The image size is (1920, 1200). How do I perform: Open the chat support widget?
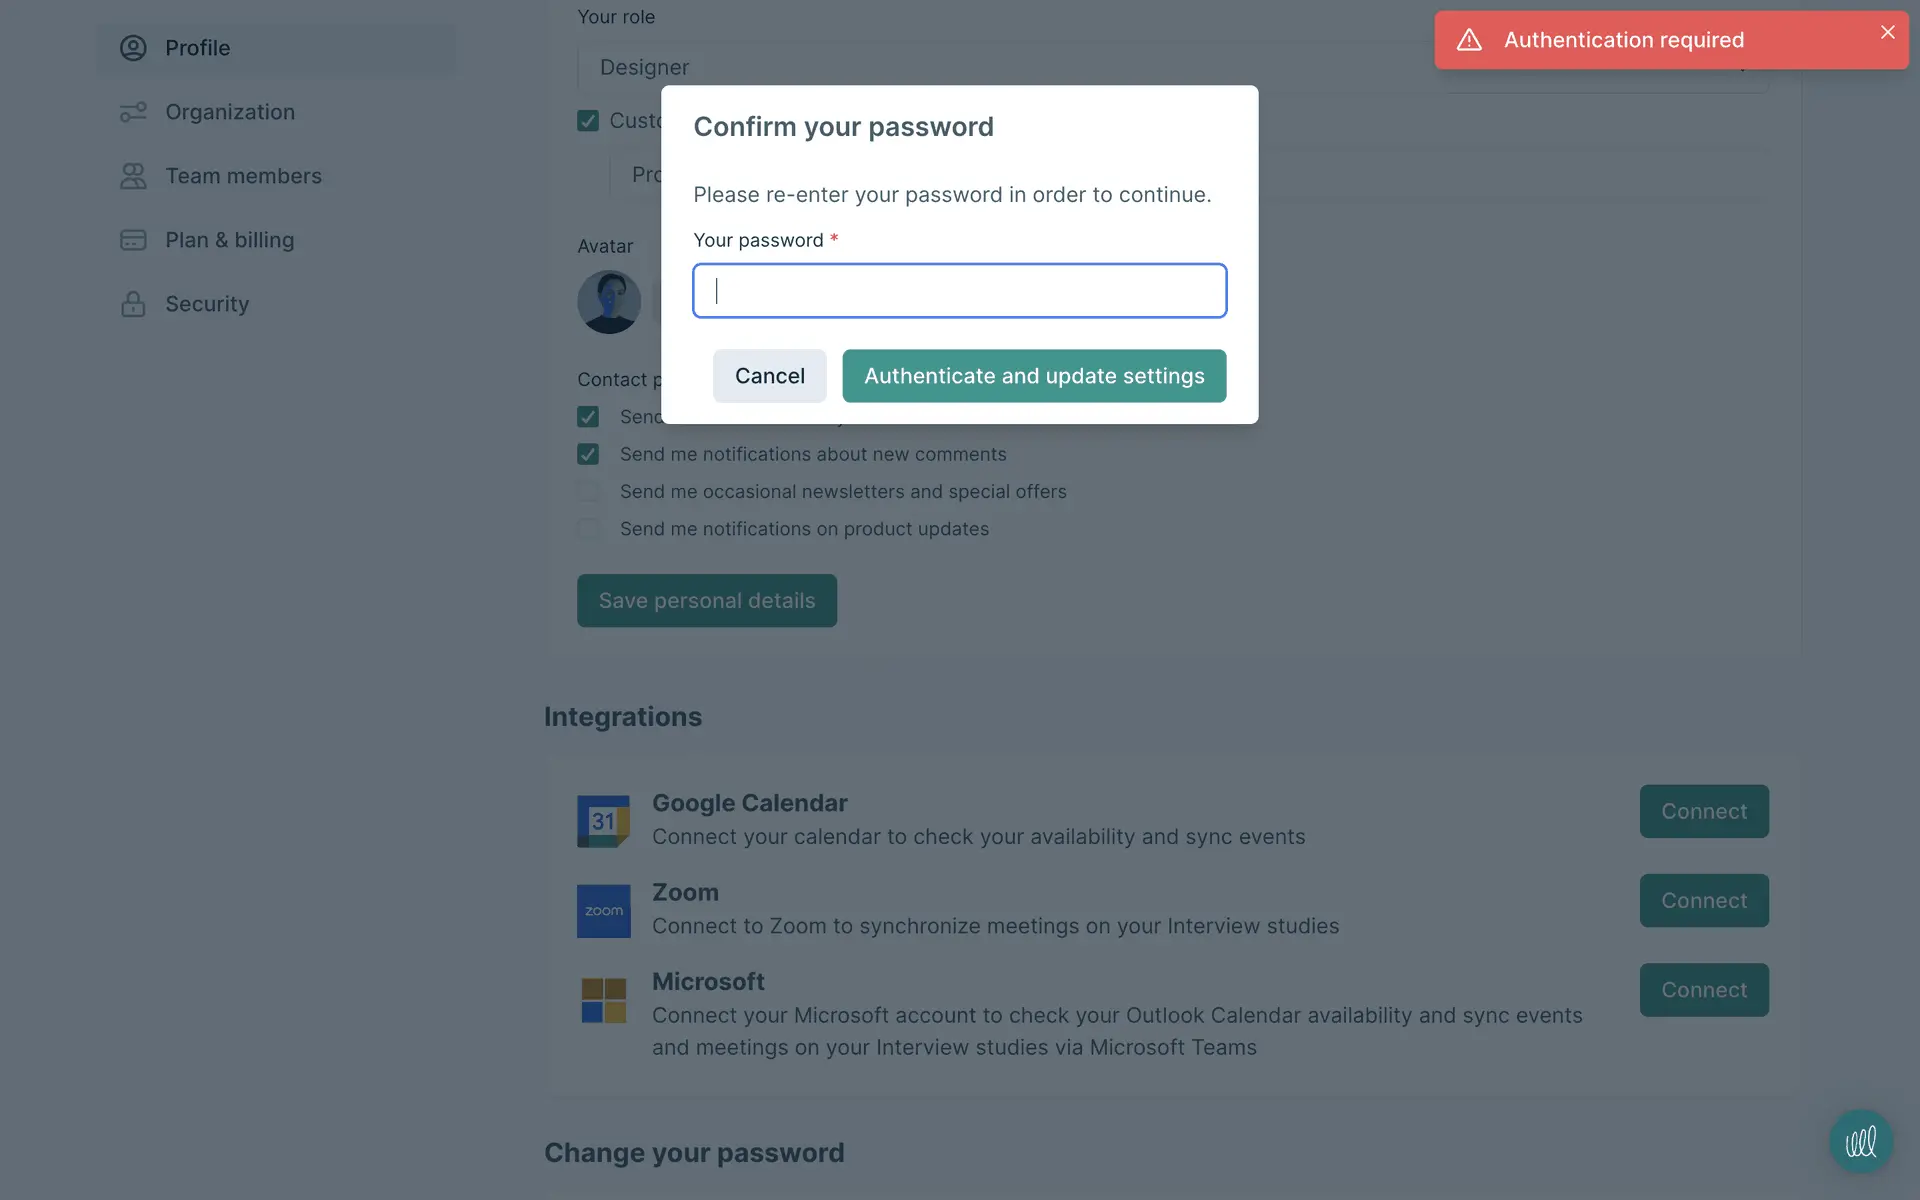click(1860, 1141)
